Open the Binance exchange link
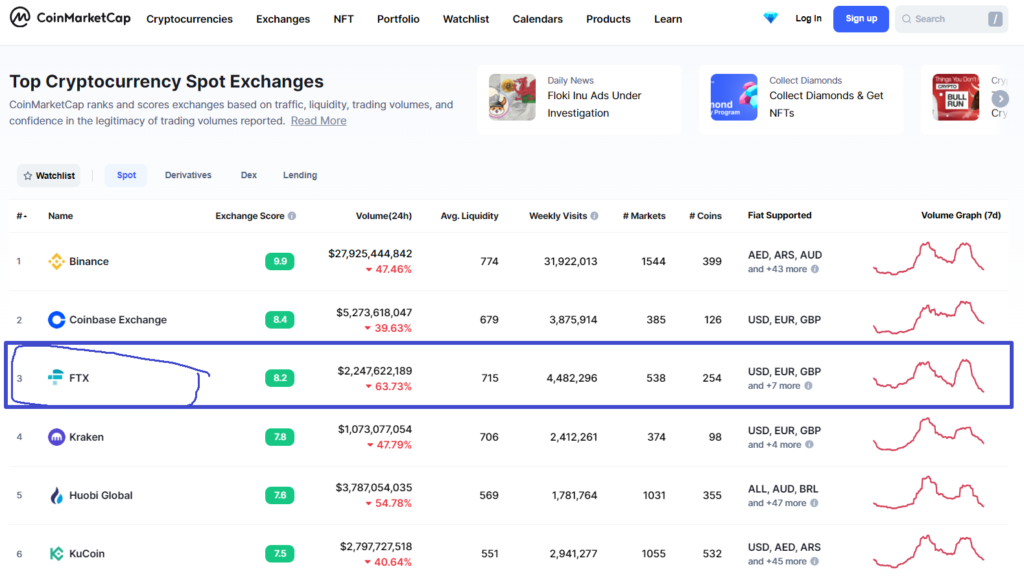The height and width of the screenshot is (580, 1024). click(89, 261)
